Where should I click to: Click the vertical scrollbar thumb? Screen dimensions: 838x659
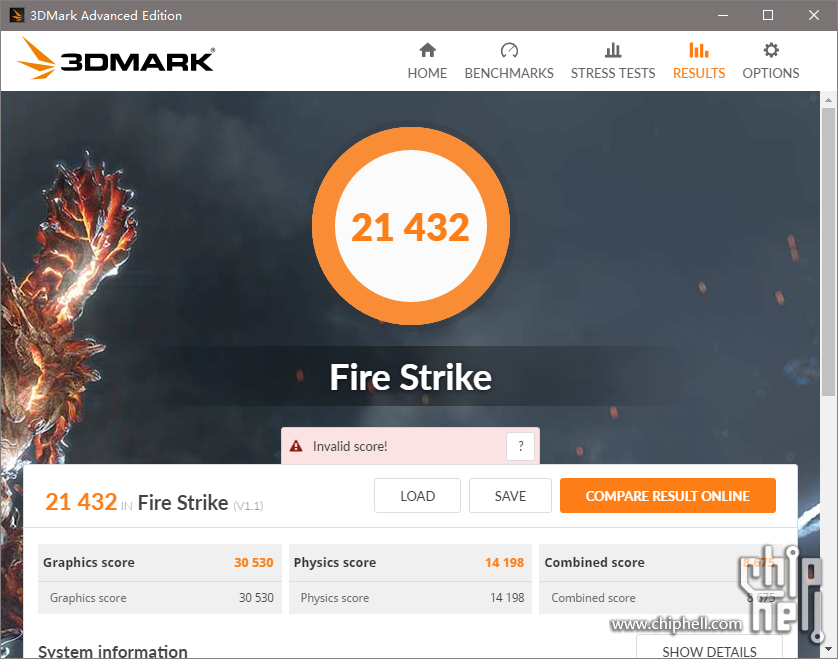click(828, 251)
